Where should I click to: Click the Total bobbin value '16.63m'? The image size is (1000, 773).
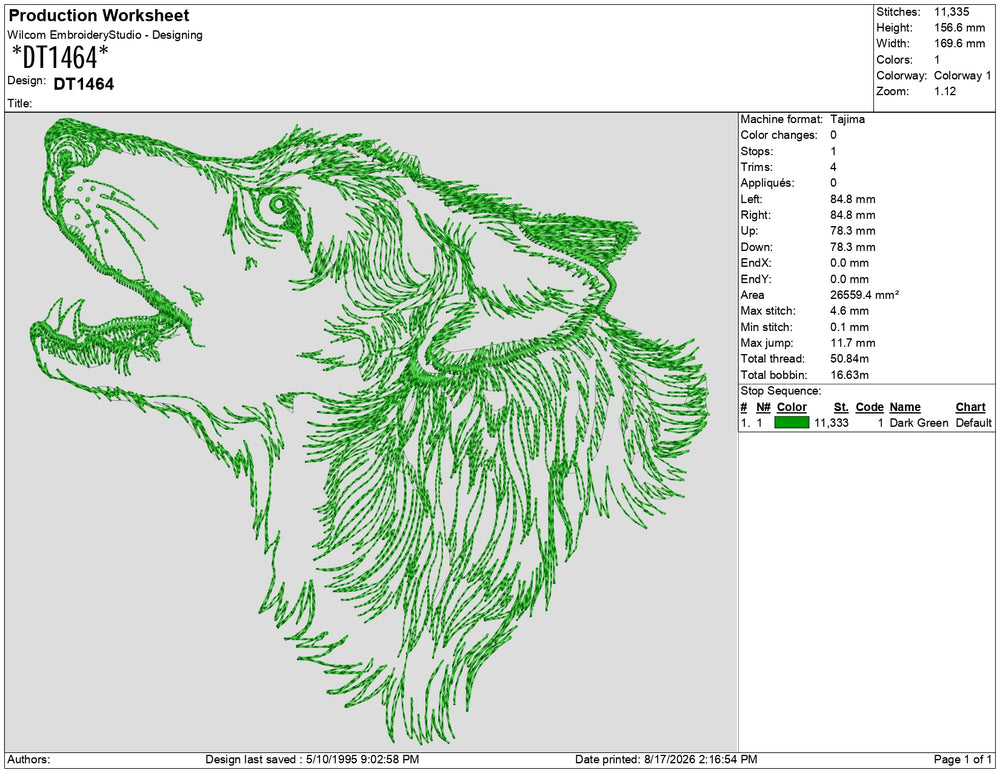click(849, 375)
